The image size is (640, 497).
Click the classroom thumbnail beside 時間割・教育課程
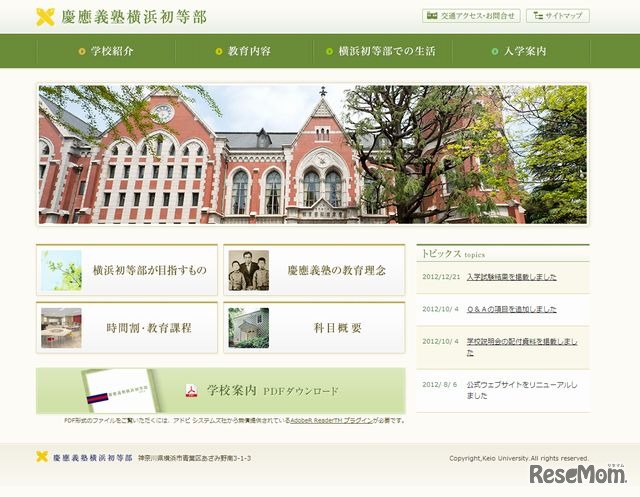[61, 327]
